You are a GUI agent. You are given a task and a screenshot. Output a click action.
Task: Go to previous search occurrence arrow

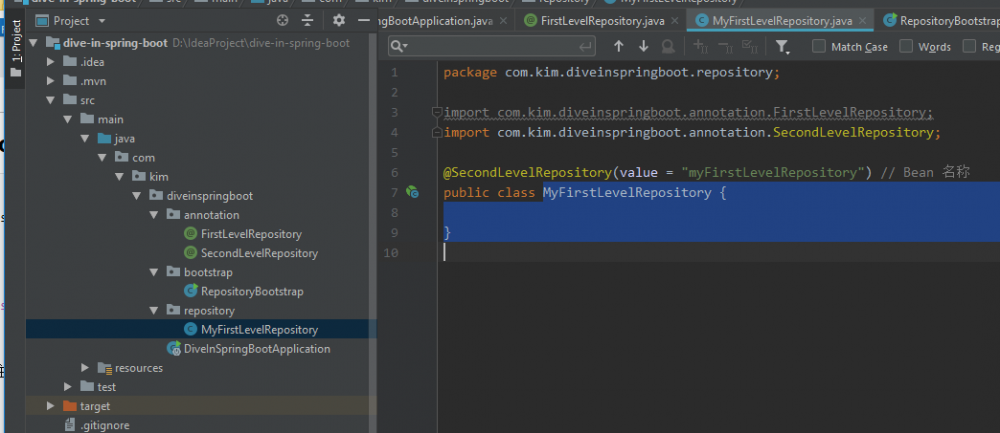click(618, 46)
